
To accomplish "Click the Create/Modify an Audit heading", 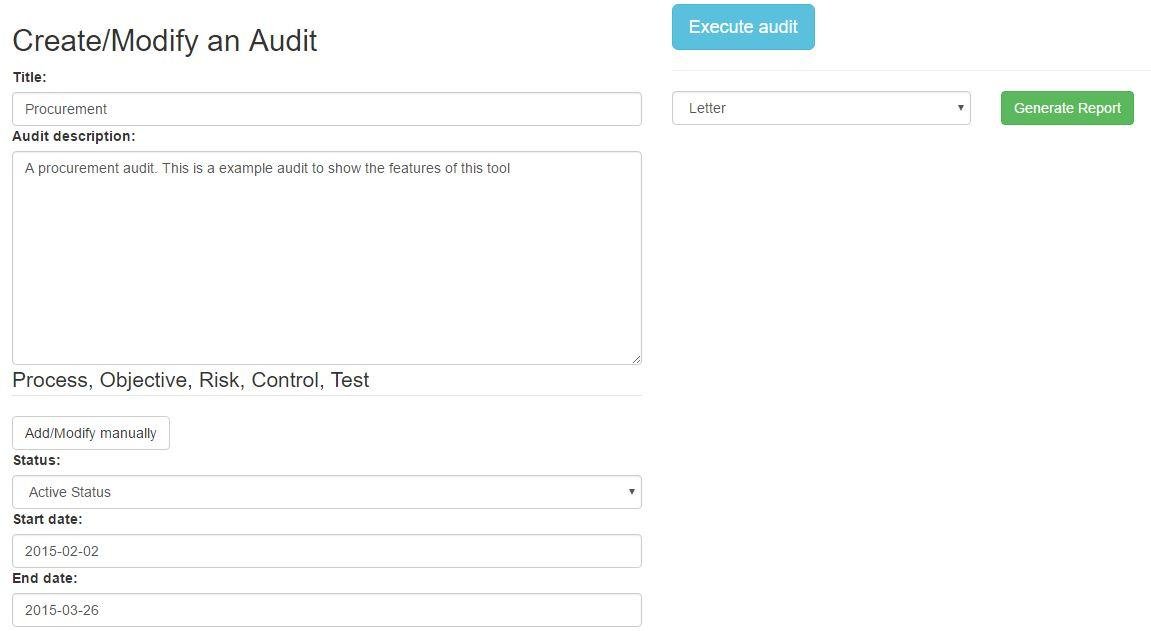I will 164,41.
